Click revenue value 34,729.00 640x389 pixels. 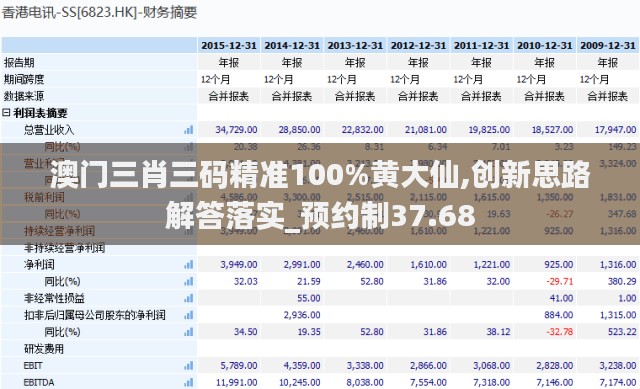[x=236, y=130]
